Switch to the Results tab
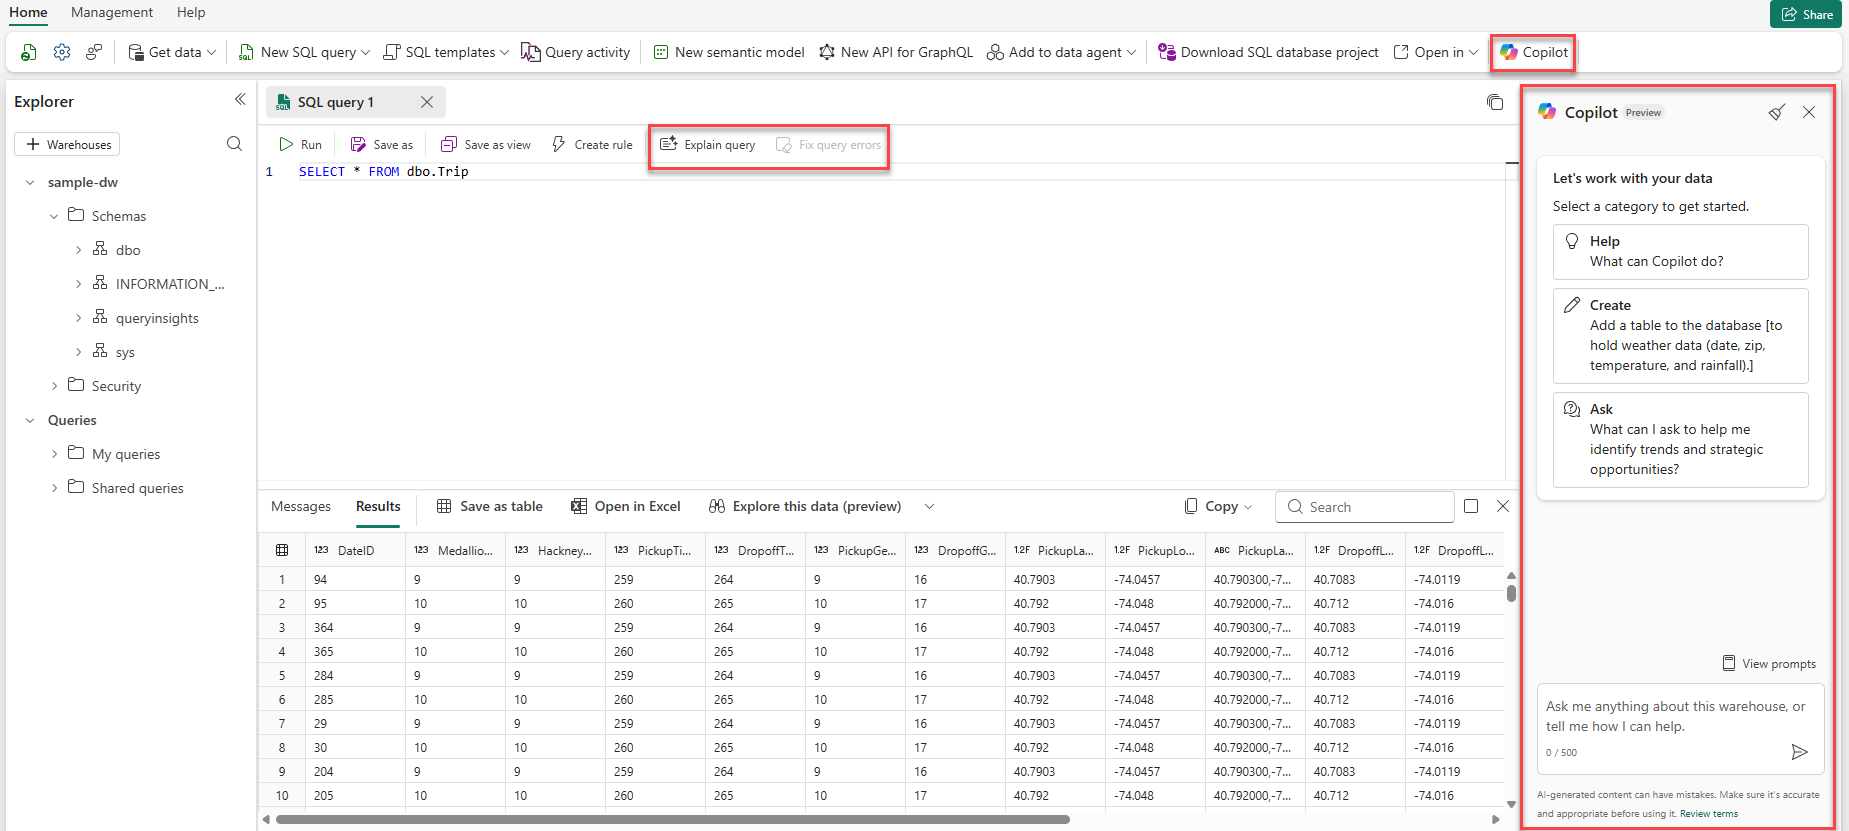1849x831 pixels. click(378, 506)
